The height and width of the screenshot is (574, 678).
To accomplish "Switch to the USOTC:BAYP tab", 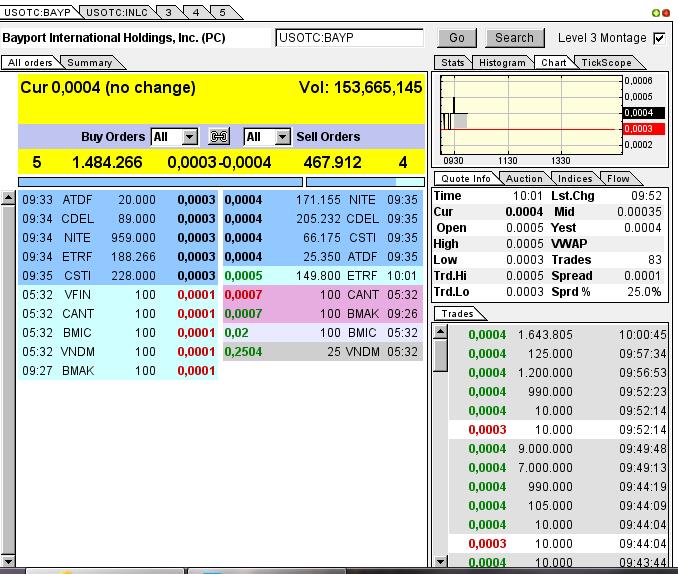I will click(37, 13).
